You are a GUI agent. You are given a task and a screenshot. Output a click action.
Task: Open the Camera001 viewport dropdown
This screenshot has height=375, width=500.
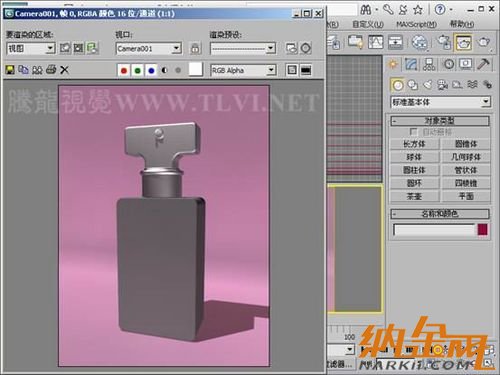coord(149,49)
